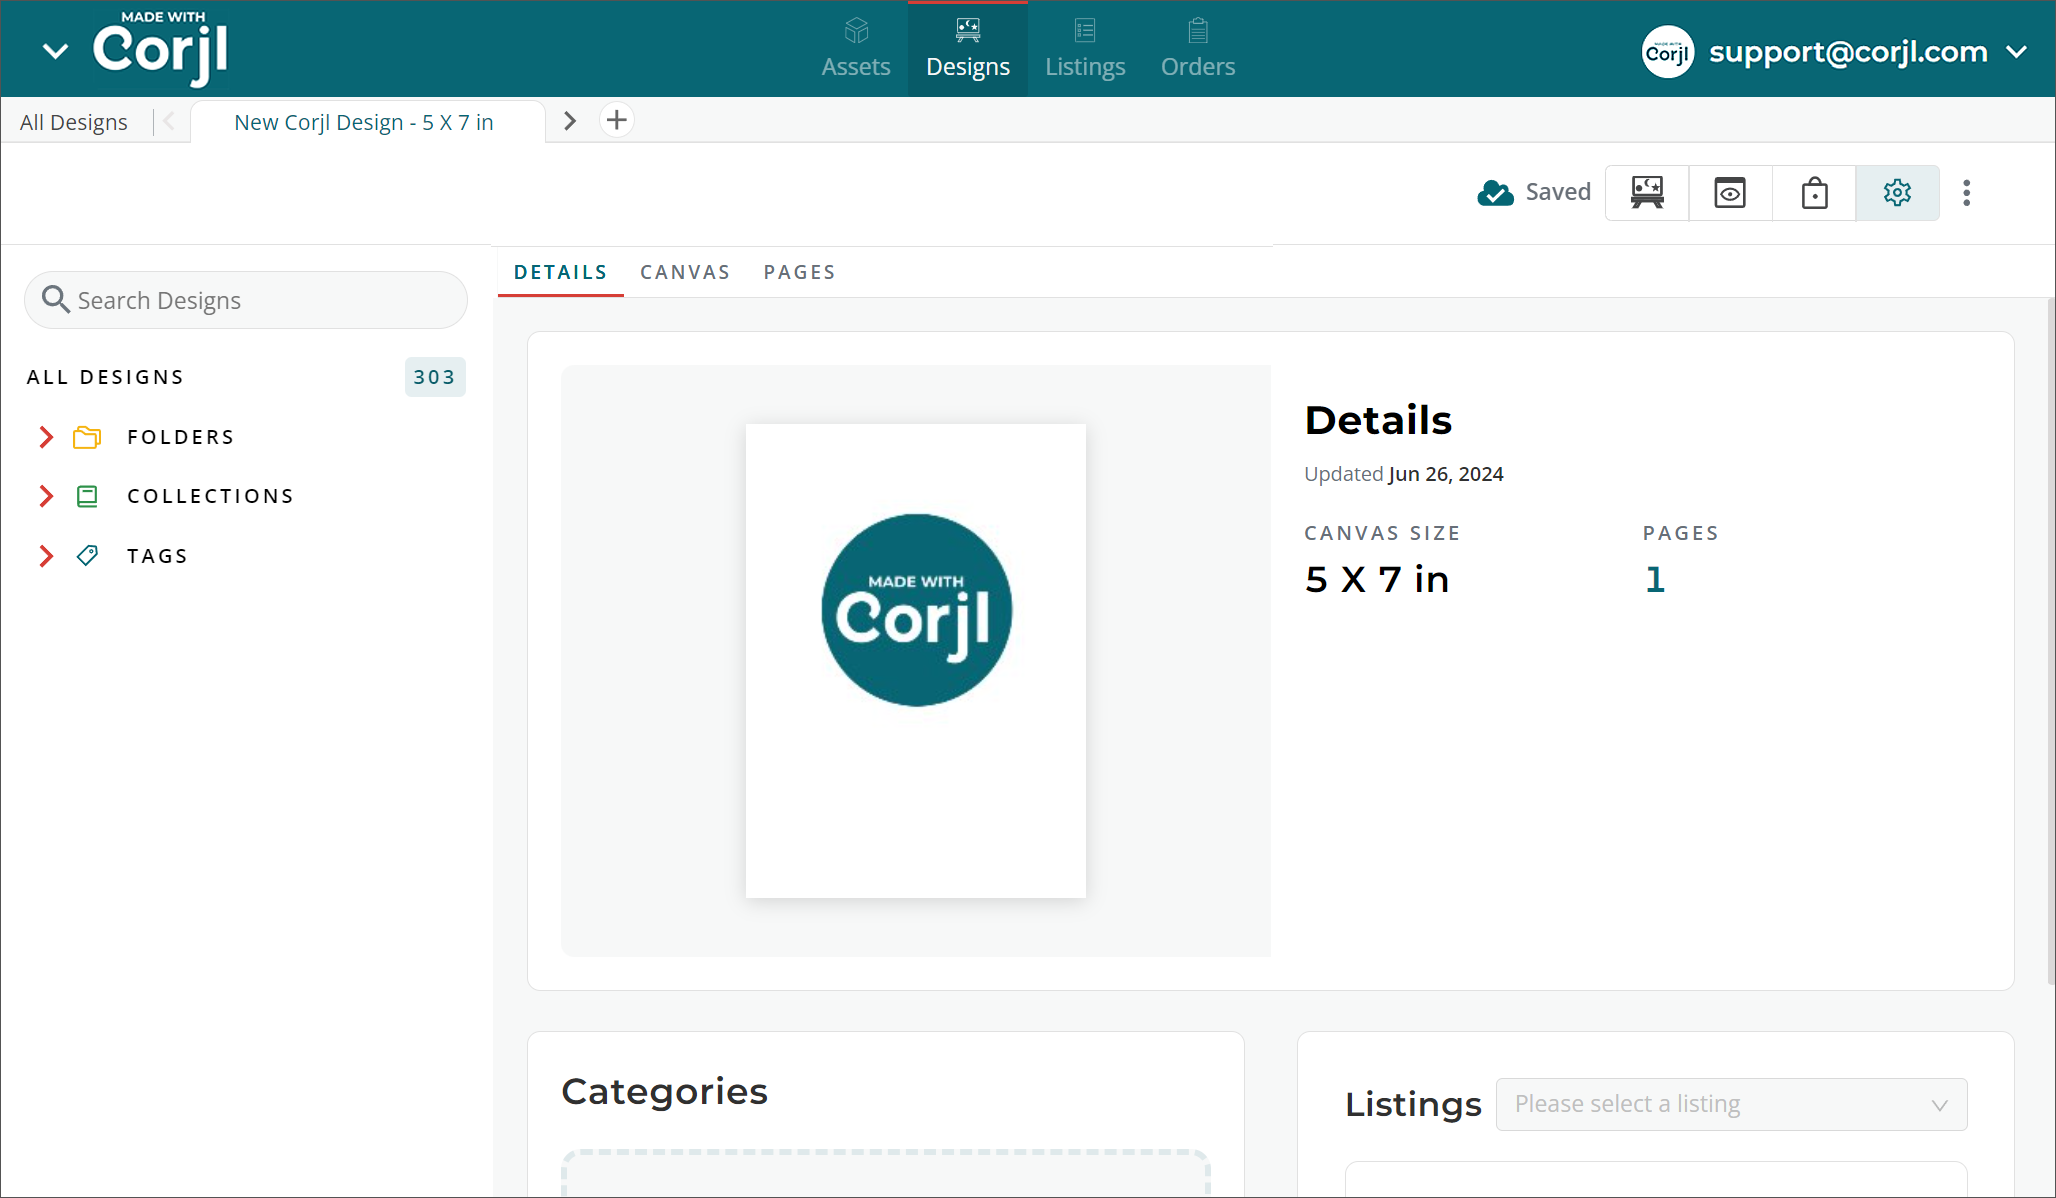Screen dimensions: 2056x1198
Task: Open the design editor easel icon
Action: [x=1647, y=192]
